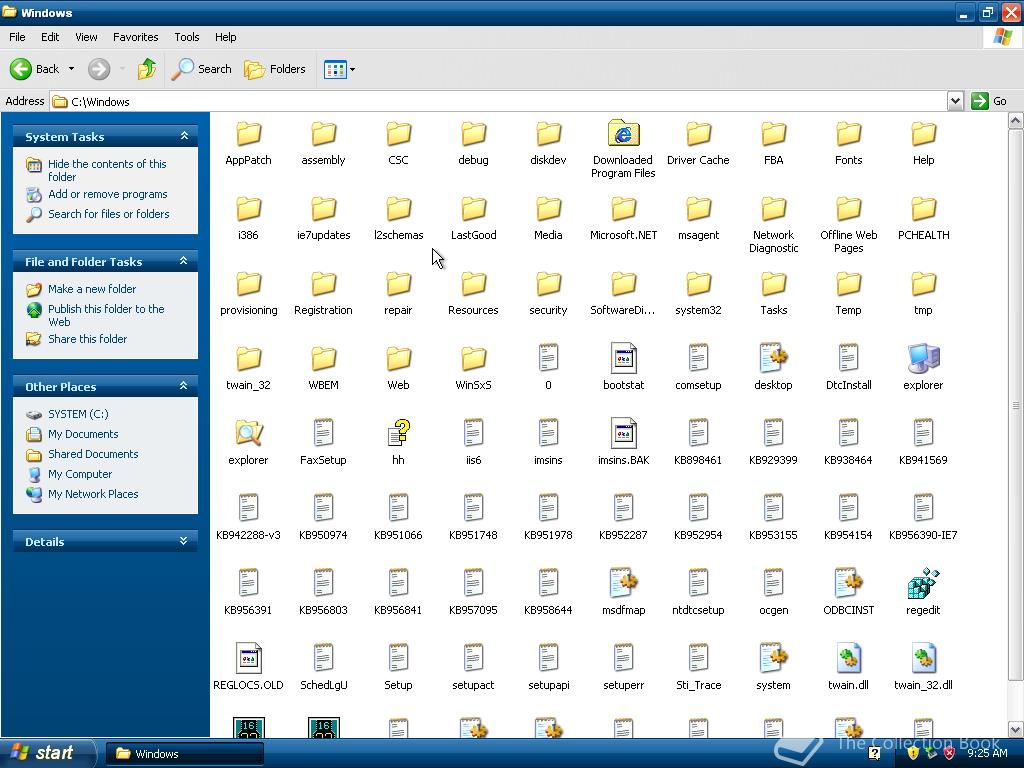Open the Back history dropdown arrow
The image size is (1024, 768).
pyautogui.click(x=71, y=69)
